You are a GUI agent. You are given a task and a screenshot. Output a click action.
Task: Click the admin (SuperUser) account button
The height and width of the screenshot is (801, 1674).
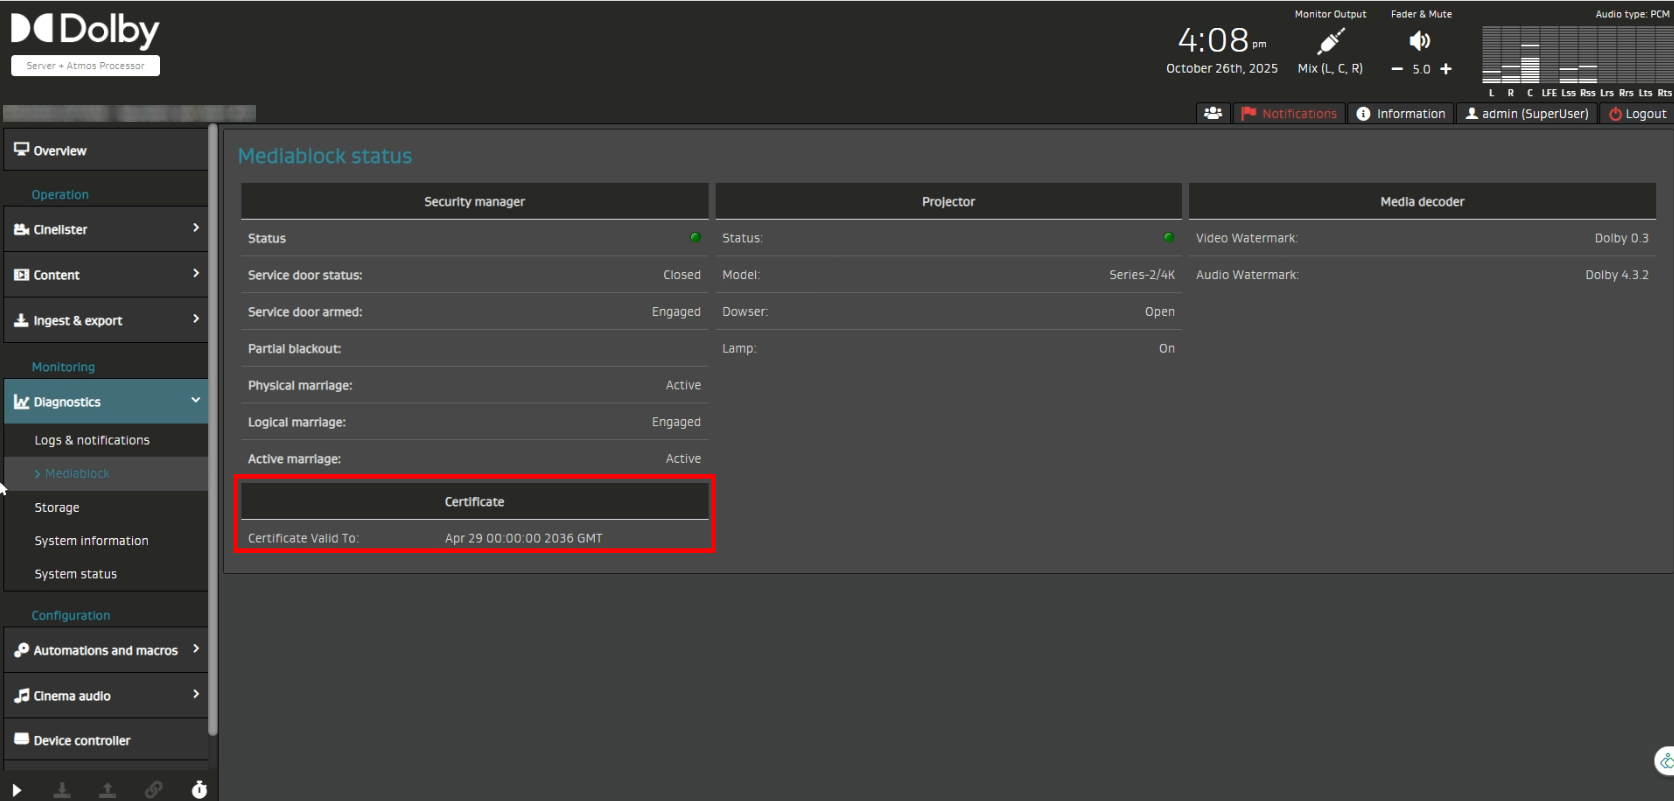pyautogui.click(x=1526, y=114)
